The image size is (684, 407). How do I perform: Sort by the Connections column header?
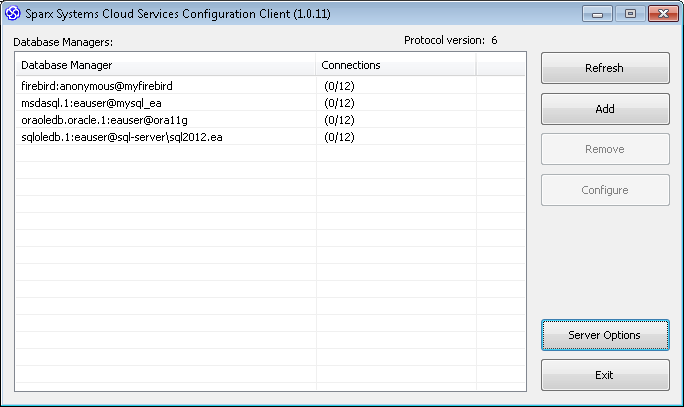(395, 65)
